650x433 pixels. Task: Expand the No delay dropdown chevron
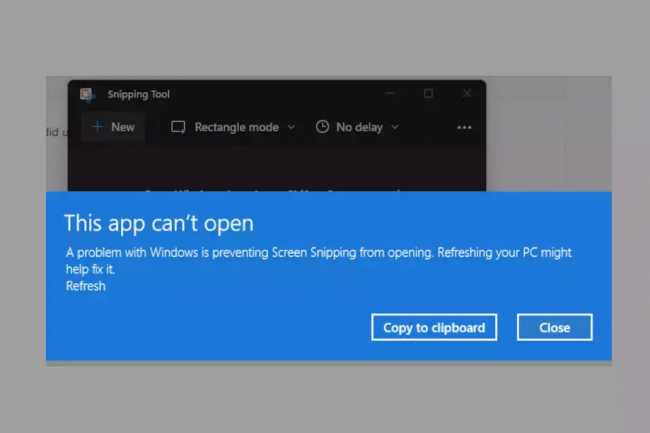[x=395, y=127]
